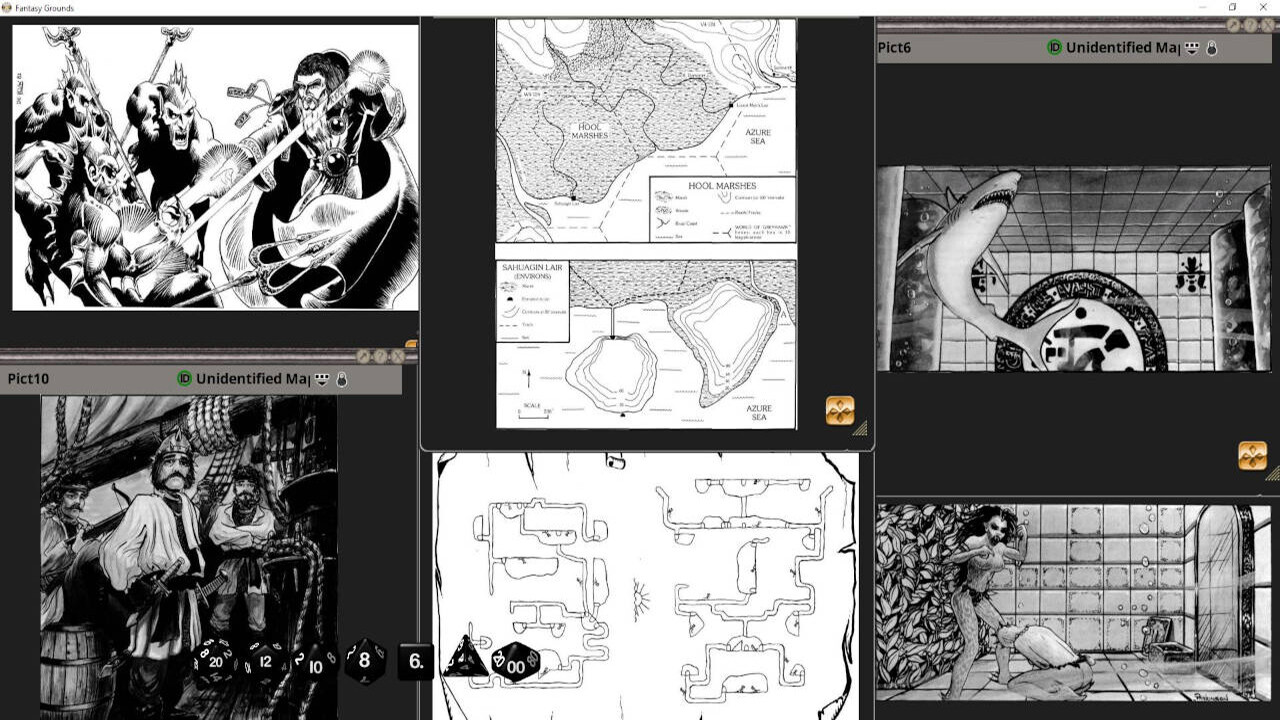The image size is (1280, 720).
Task: Click the Fantasy Grounds logo in the title bar
Action: pos(8,7)
